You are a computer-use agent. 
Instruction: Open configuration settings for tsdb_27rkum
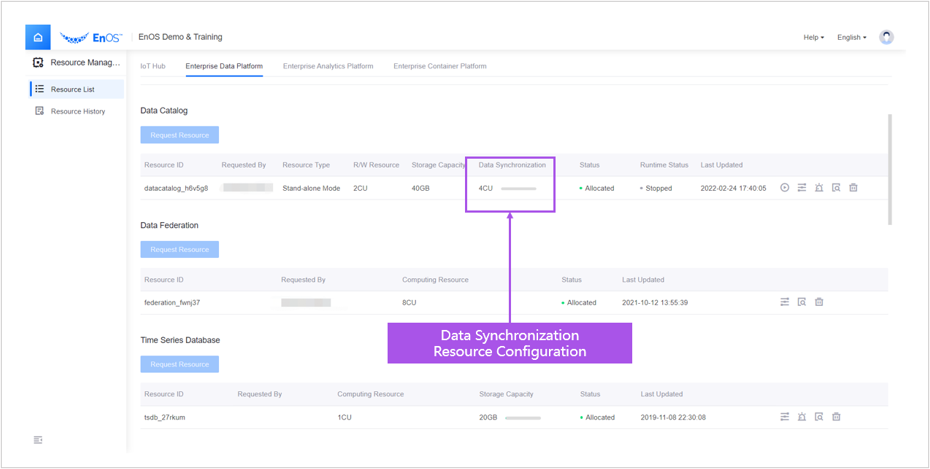785,417
